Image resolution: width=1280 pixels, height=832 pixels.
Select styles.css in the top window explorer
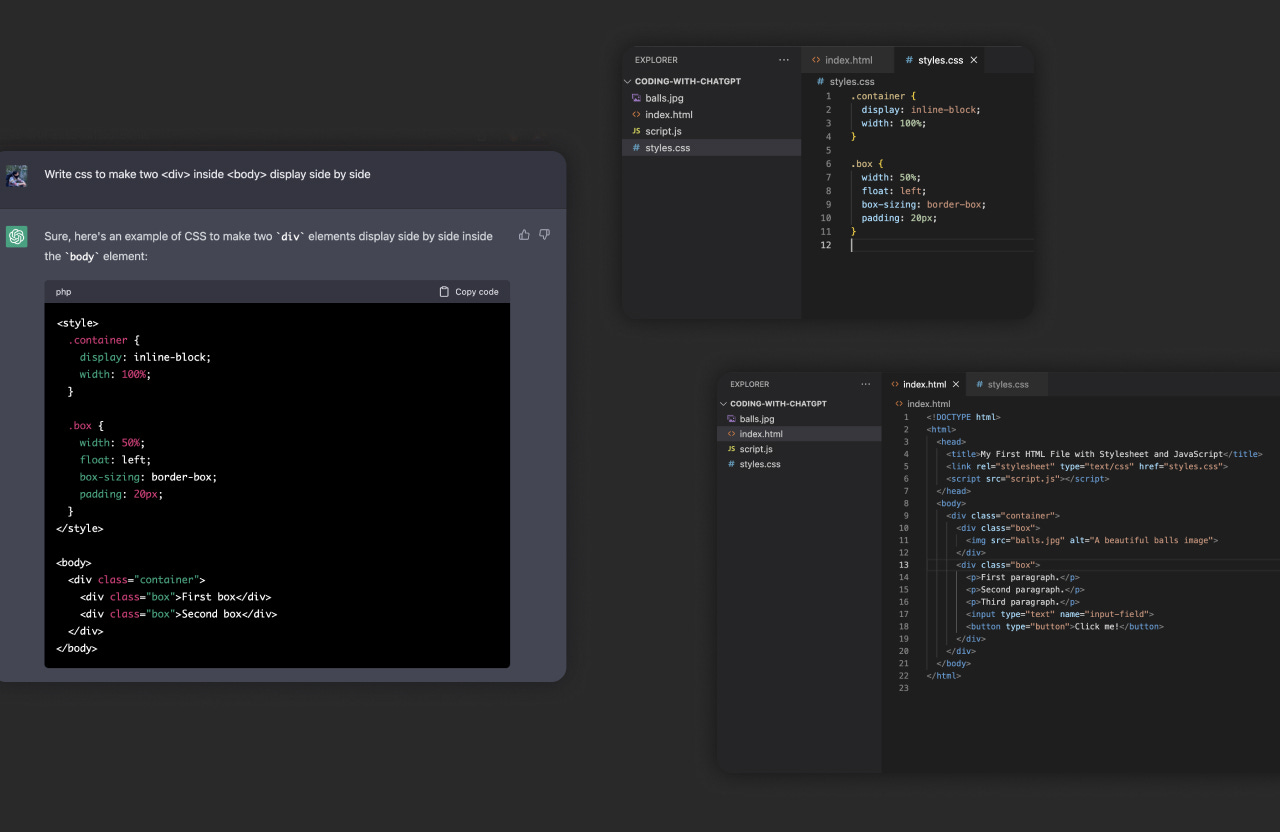[x=711, y=148]
